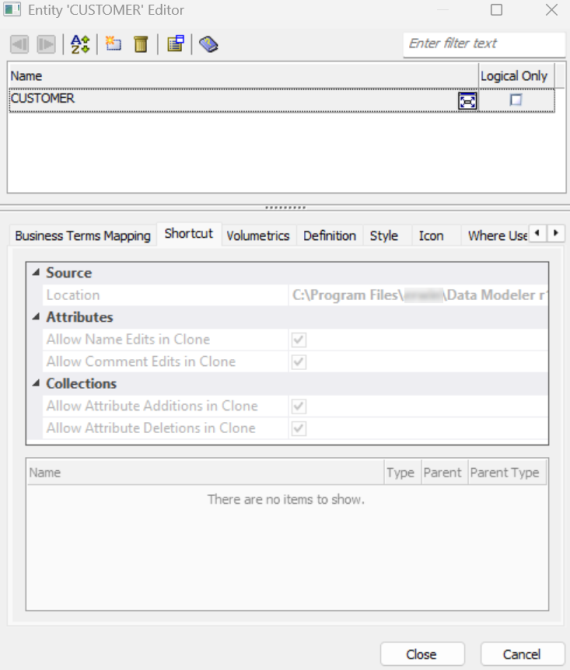
Task: Open name expansion icon in CUSTOMER row
Action: 467,101
